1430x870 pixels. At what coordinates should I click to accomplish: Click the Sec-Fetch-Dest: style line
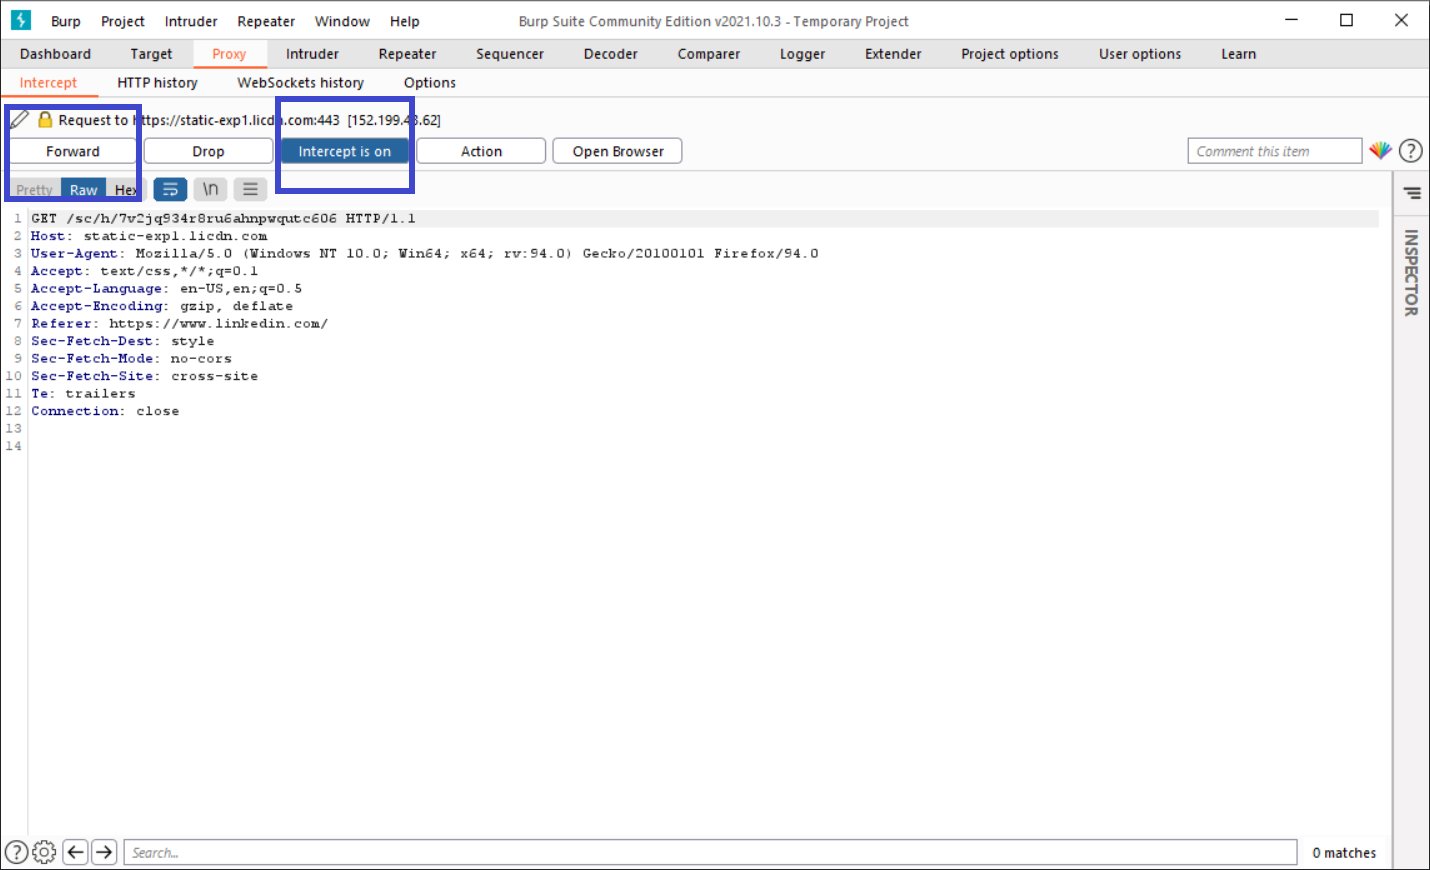(122, 341)
